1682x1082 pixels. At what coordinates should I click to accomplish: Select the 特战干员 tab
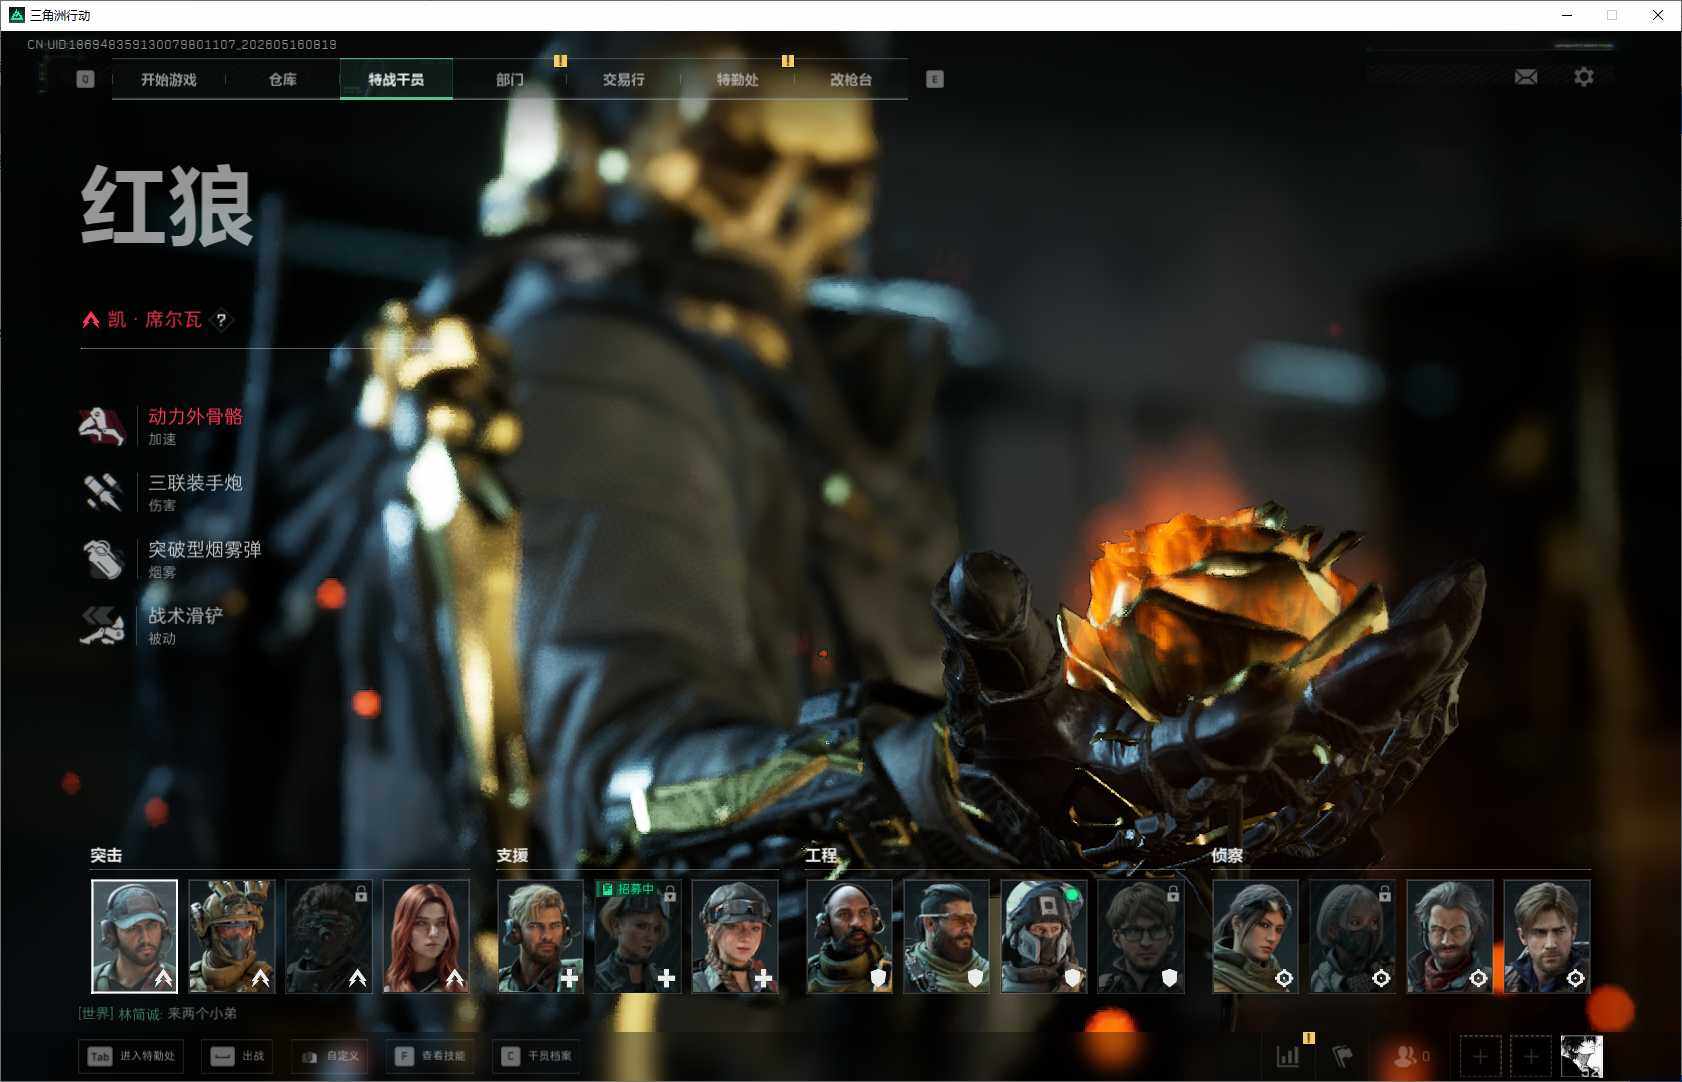396,80
